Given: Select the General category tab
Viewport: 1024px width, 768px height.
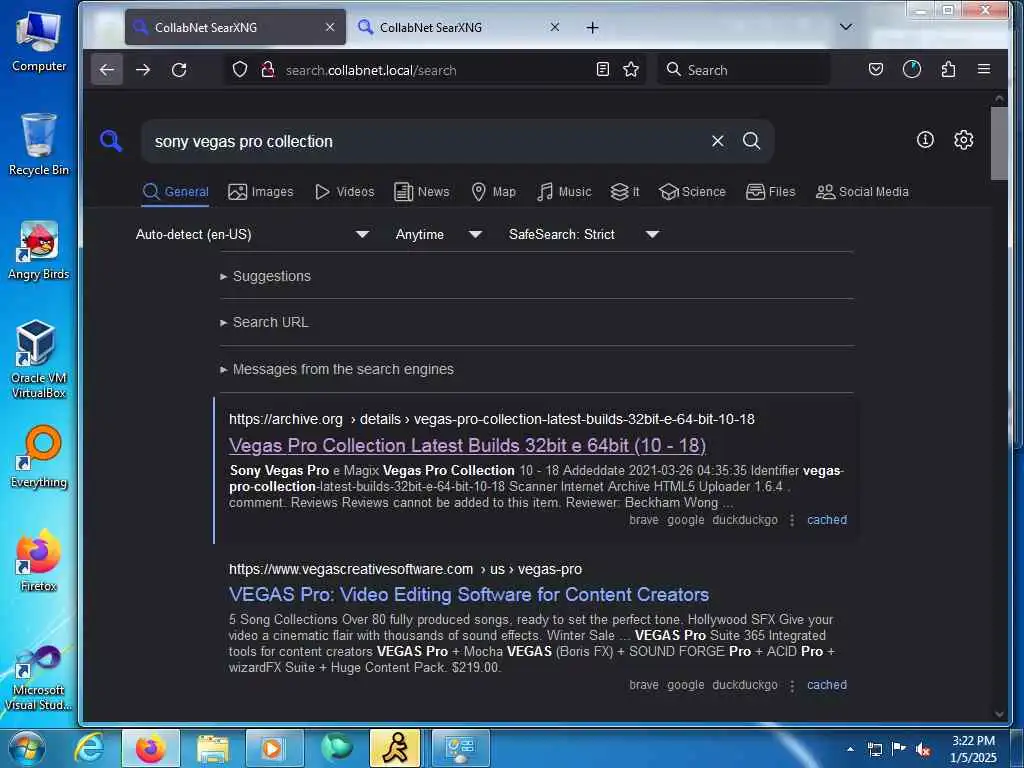Looking at the screenshot, I should click(x=176, y=192).
